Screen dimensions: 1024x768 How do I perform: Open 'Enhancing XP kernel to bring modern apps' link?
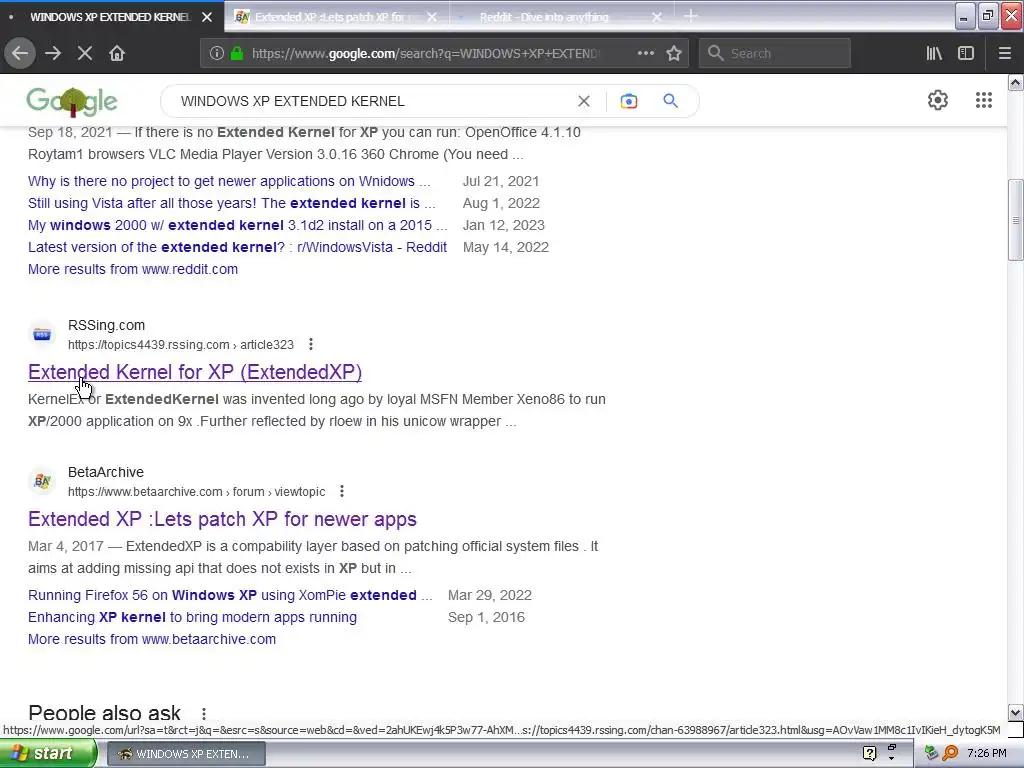pyautogui.click(x=193, y=617)
